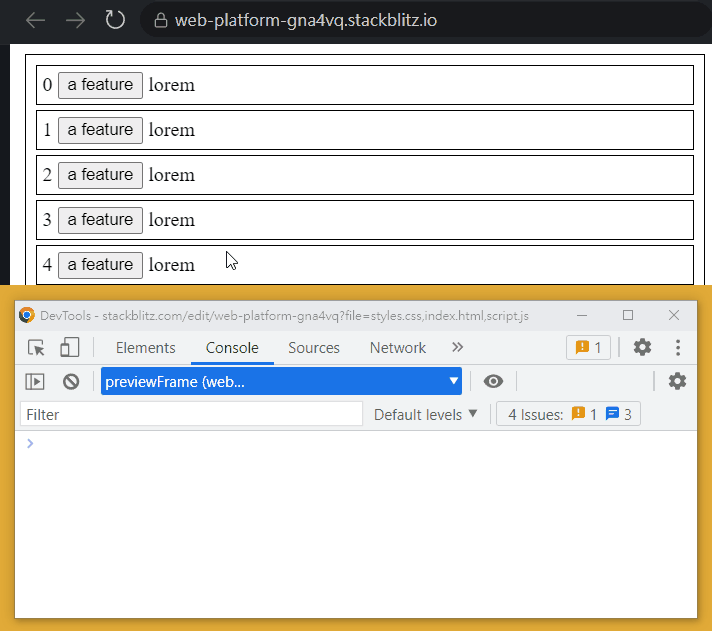
Task: Click the browser forward arrow
Action: [75, 20]
